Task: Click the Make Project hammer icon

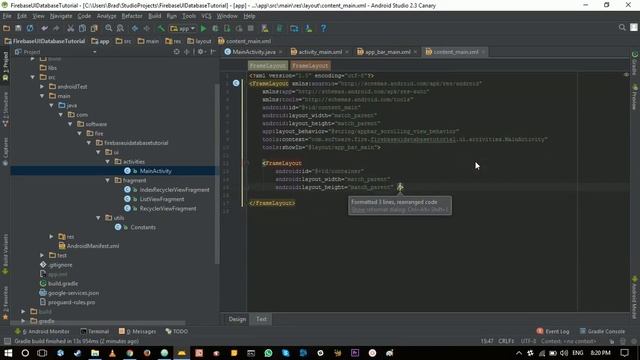Action: 161,29
